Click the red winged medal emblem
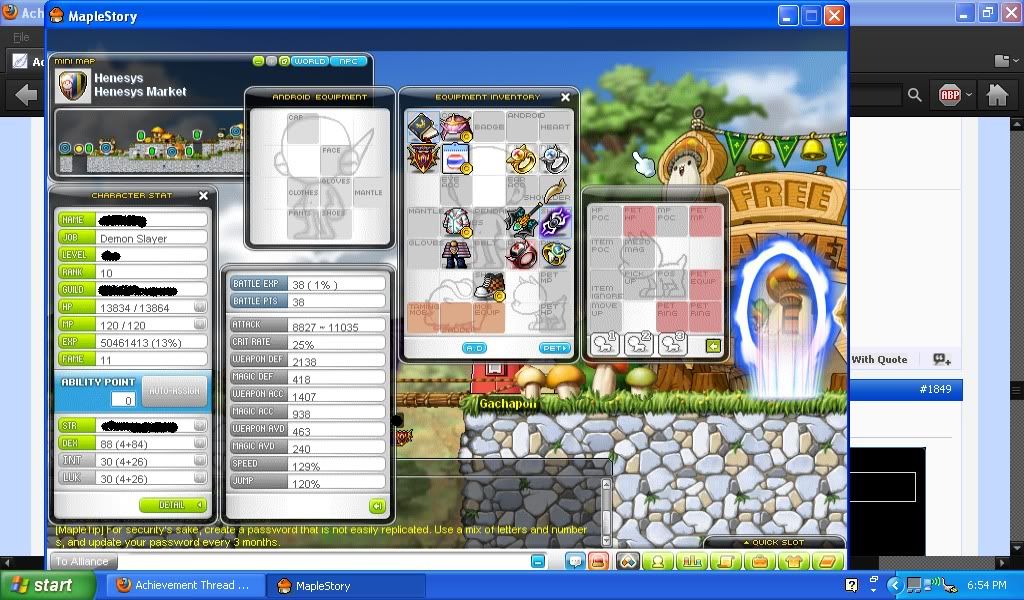Viewport: 1024px width, 600px height. pos(423,159)
